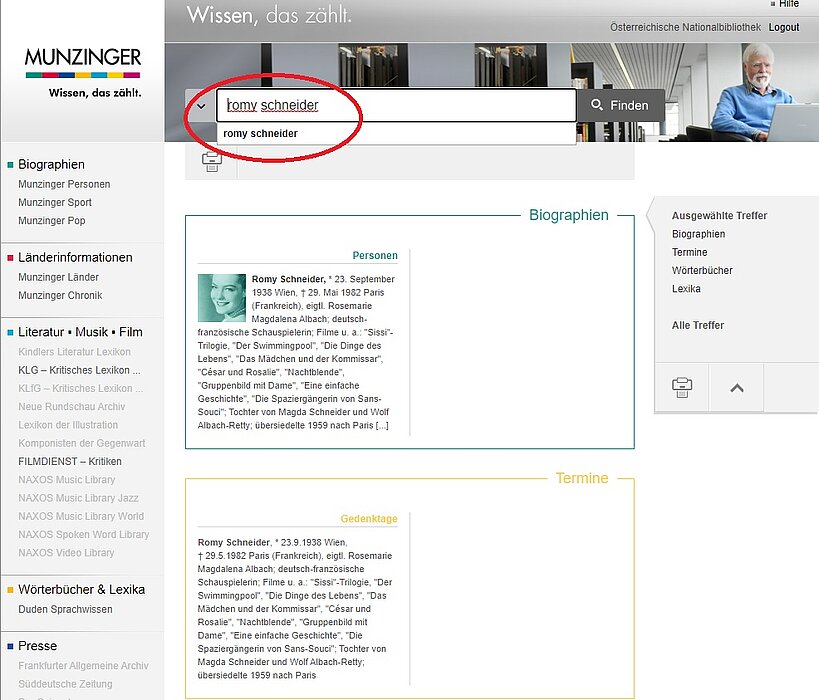Open Munzinger Sport in the sidebar
The width and height of the screenshot is (819, 700).
[x=55, y=202]
